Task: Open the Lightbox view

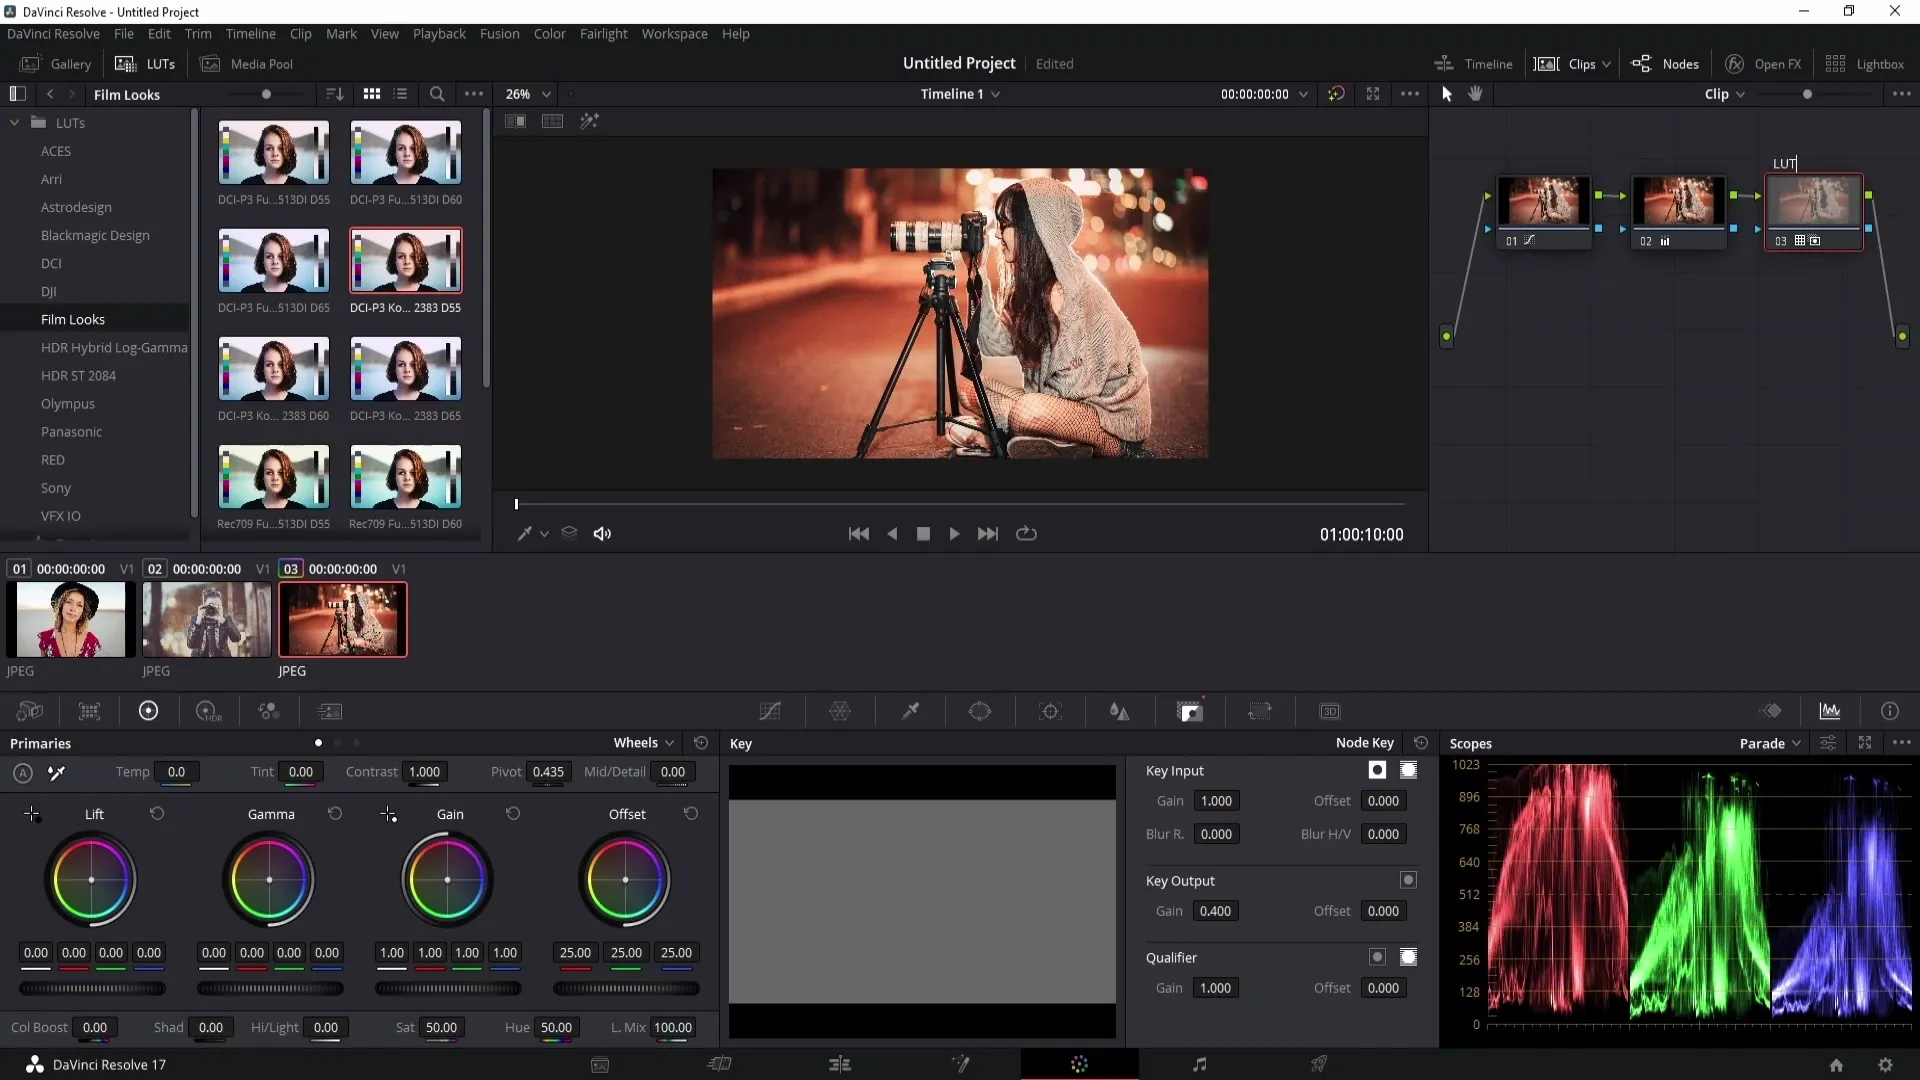Action: pyautogui.click(x=1865, y=64)
